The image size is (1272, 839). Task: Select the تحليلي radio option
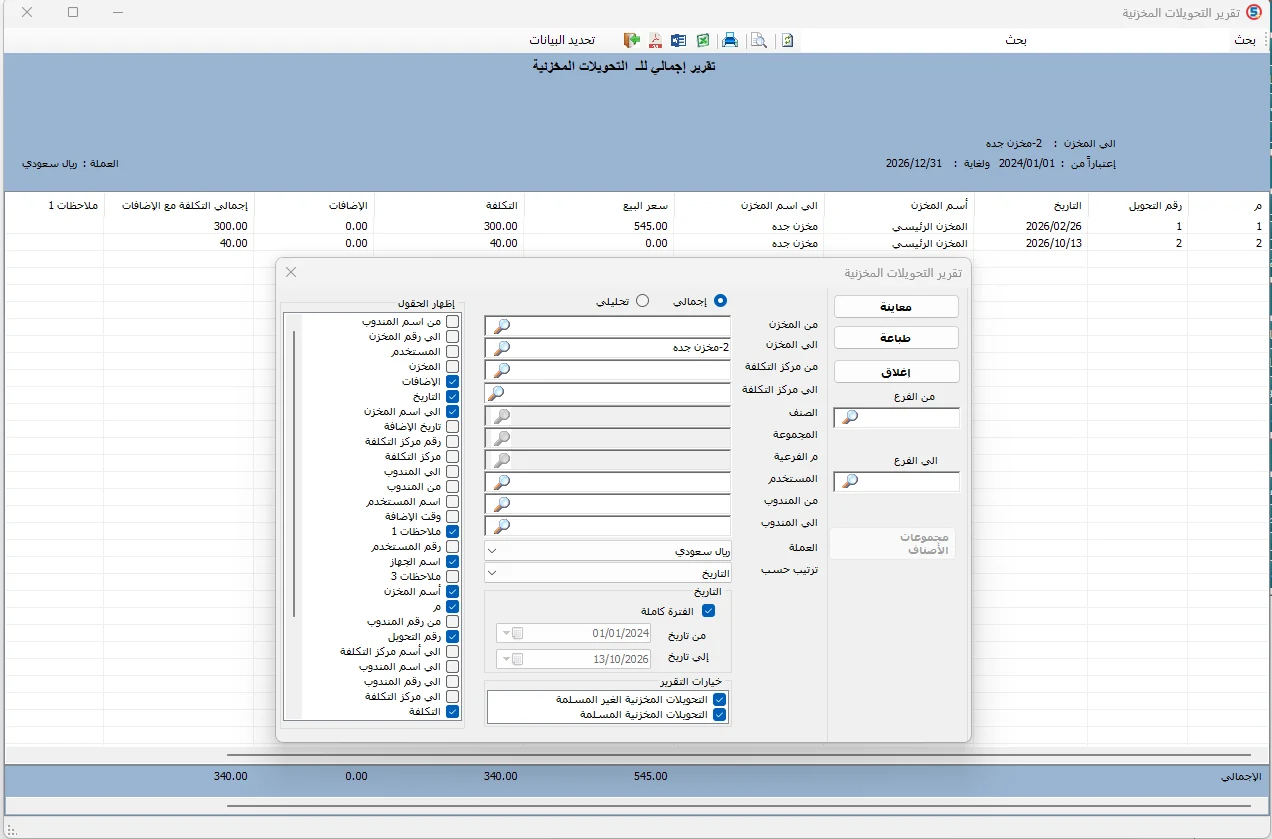pos(642,300)
